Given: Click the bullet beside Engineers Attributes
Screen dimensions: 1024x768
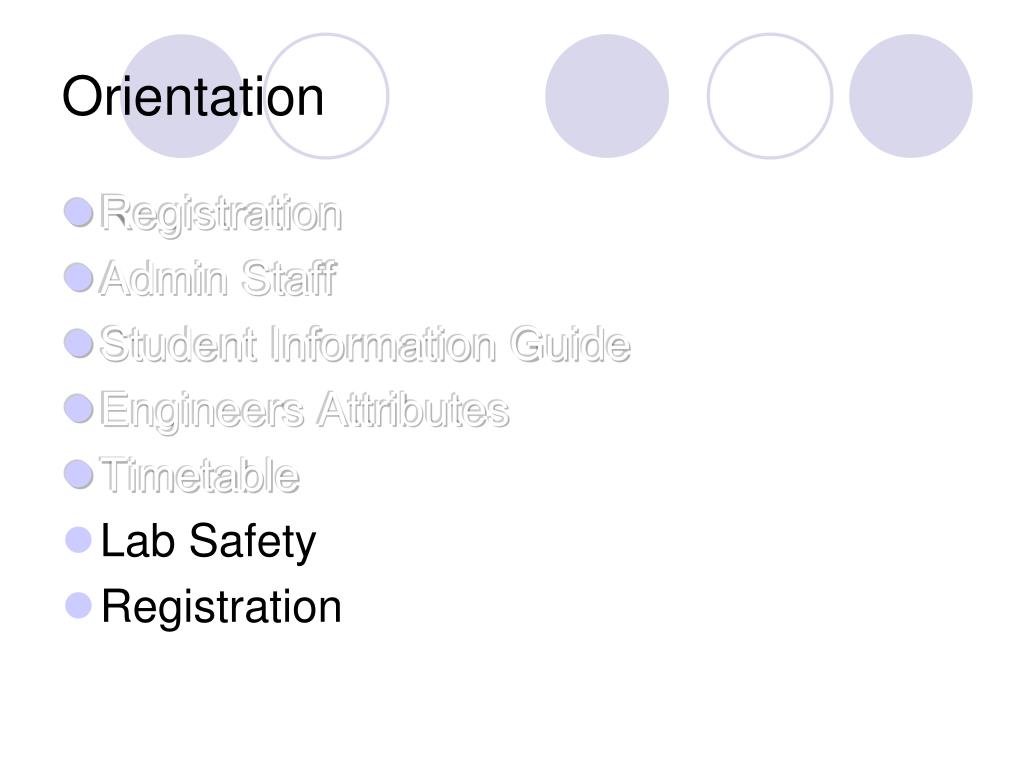Looking at the screenshot, I should (78, 408).
